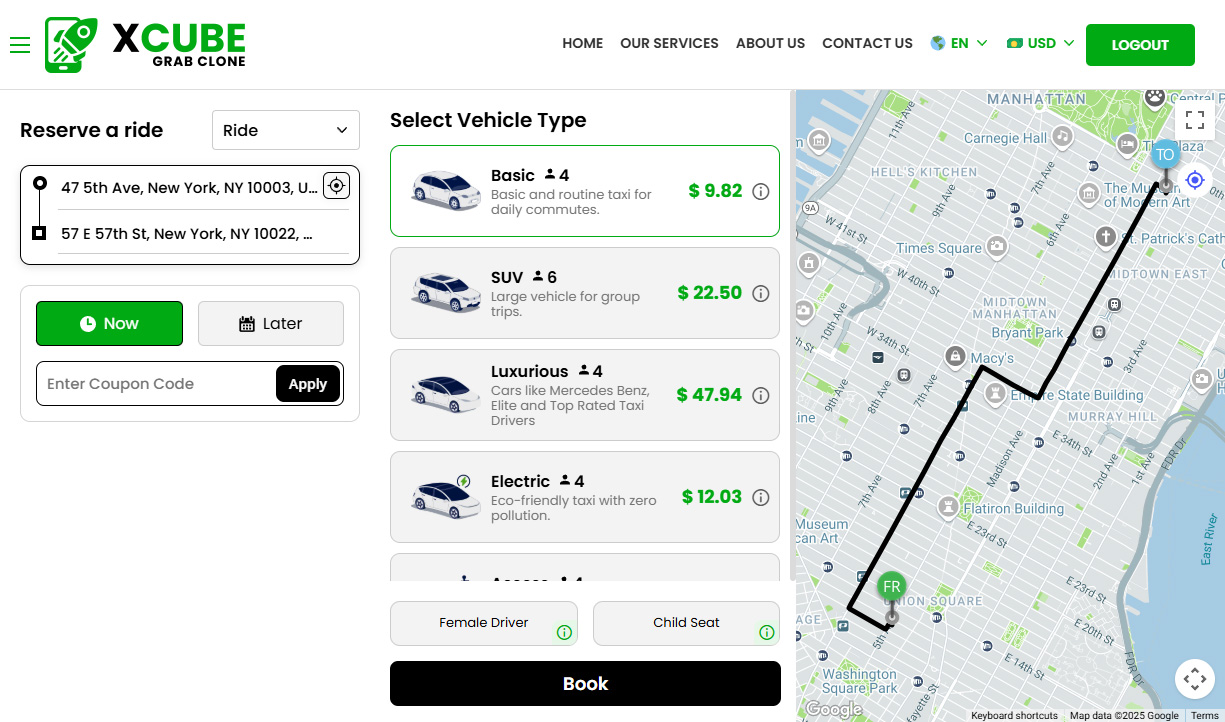Apply the entered coupon code
Viewport: 1225px width, 722px height.
point(308,383)
